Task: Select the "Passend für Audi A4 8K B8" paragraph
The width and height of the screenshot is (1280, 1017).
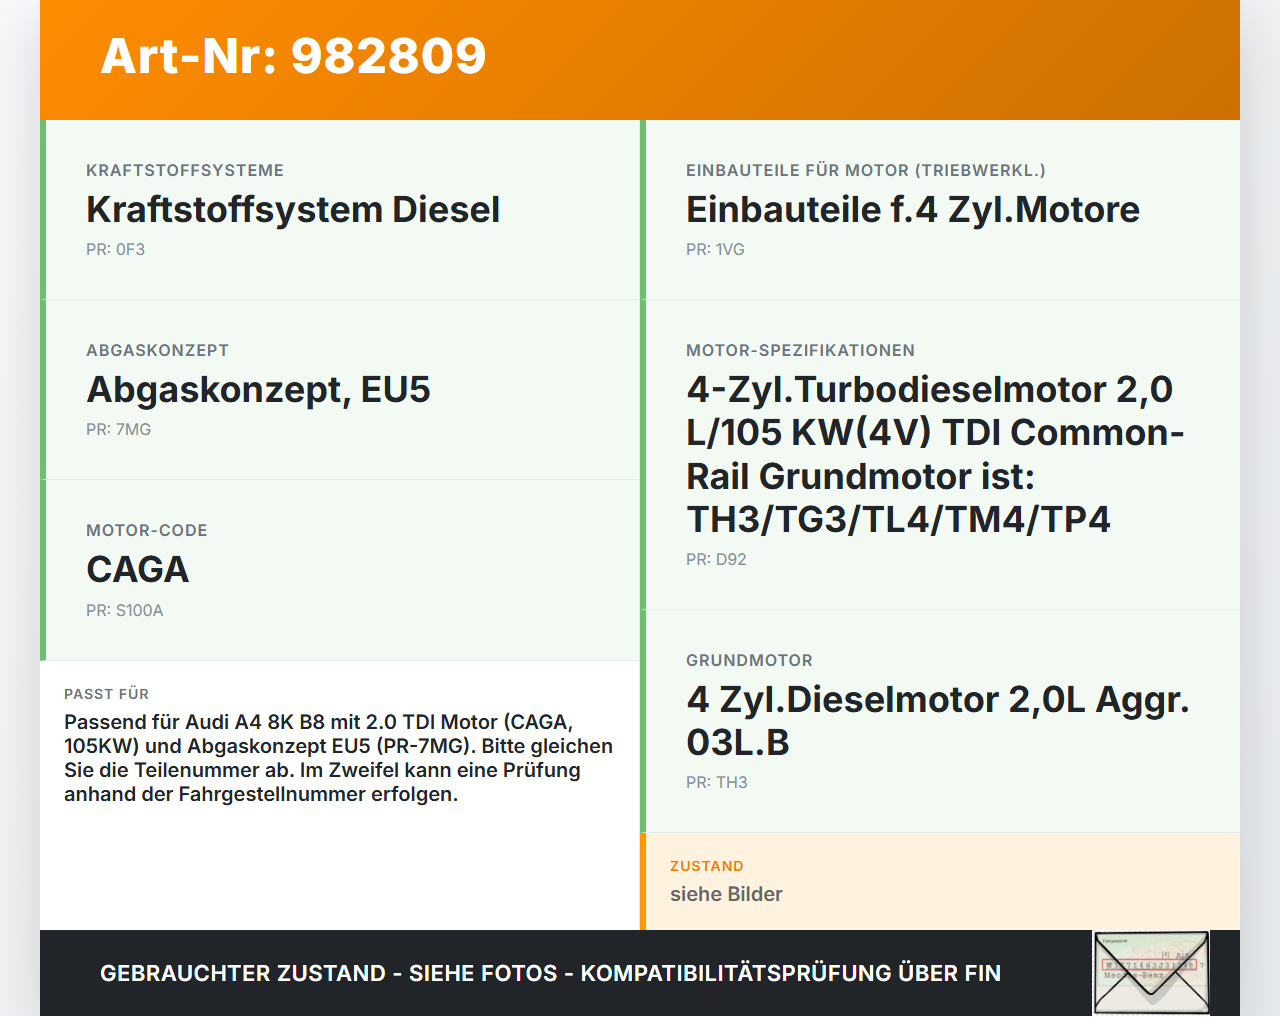Action: click(339, 758)
